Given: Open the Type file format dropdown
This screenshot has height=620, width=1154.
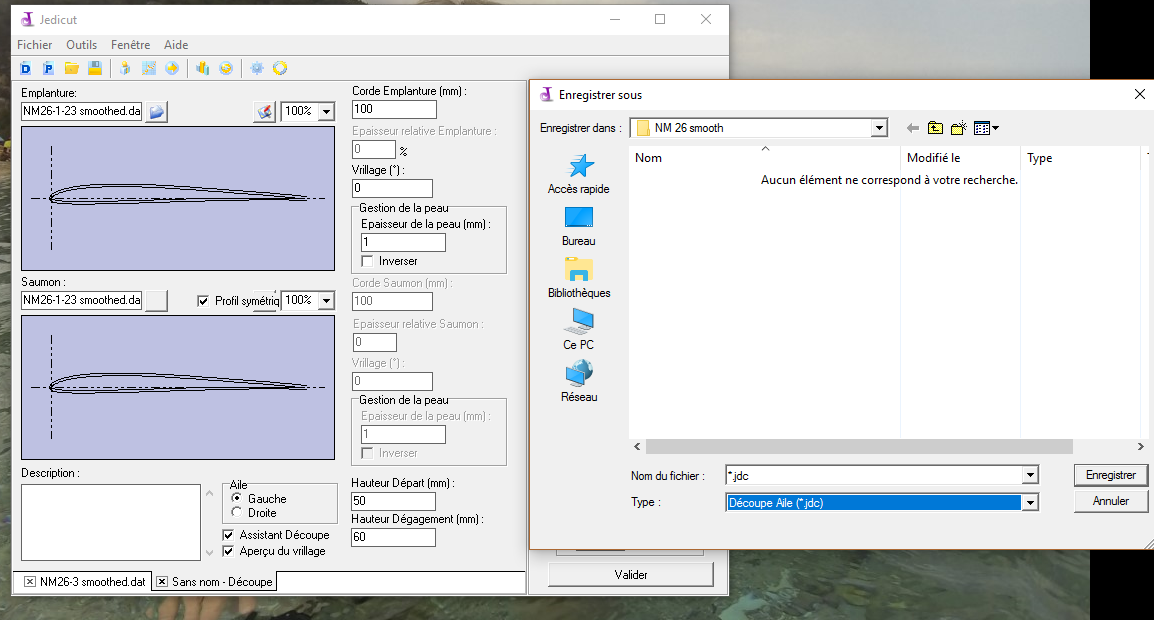Looking at the screenshot, I should 1030,503.
